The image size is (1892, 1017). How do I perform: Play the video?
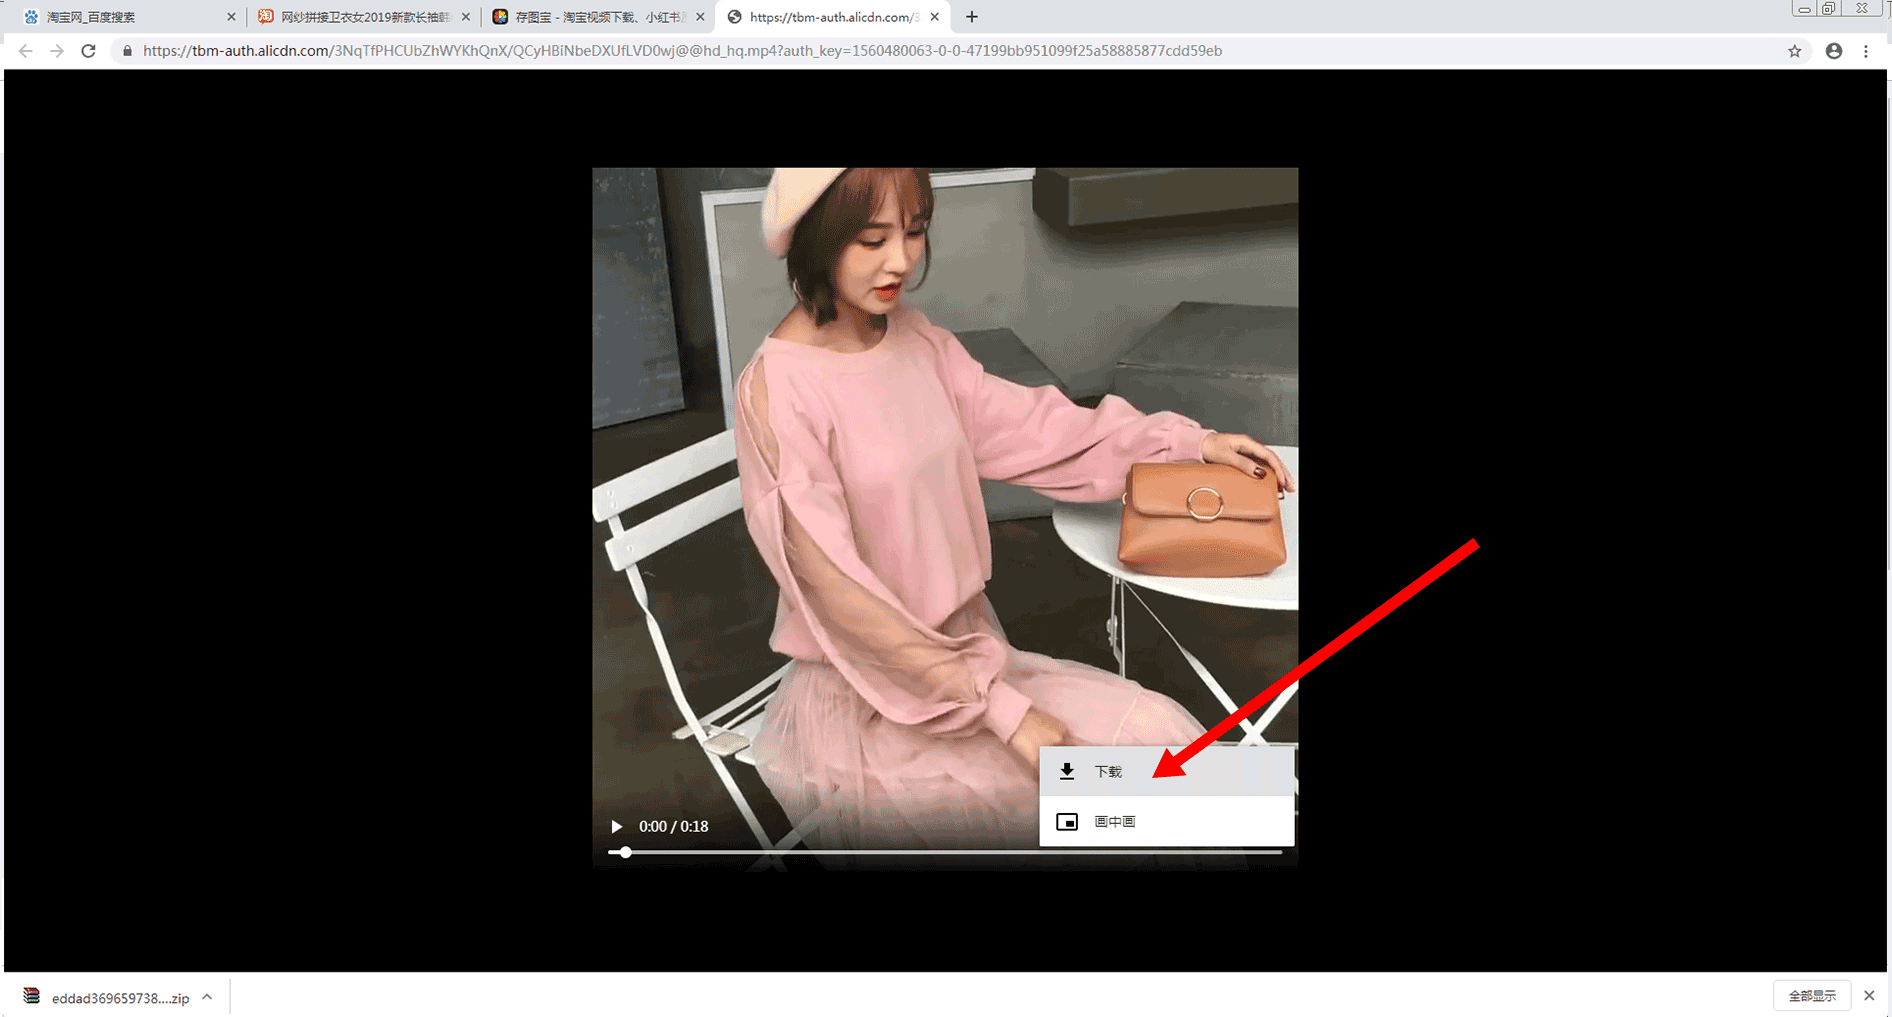point(616,826)
